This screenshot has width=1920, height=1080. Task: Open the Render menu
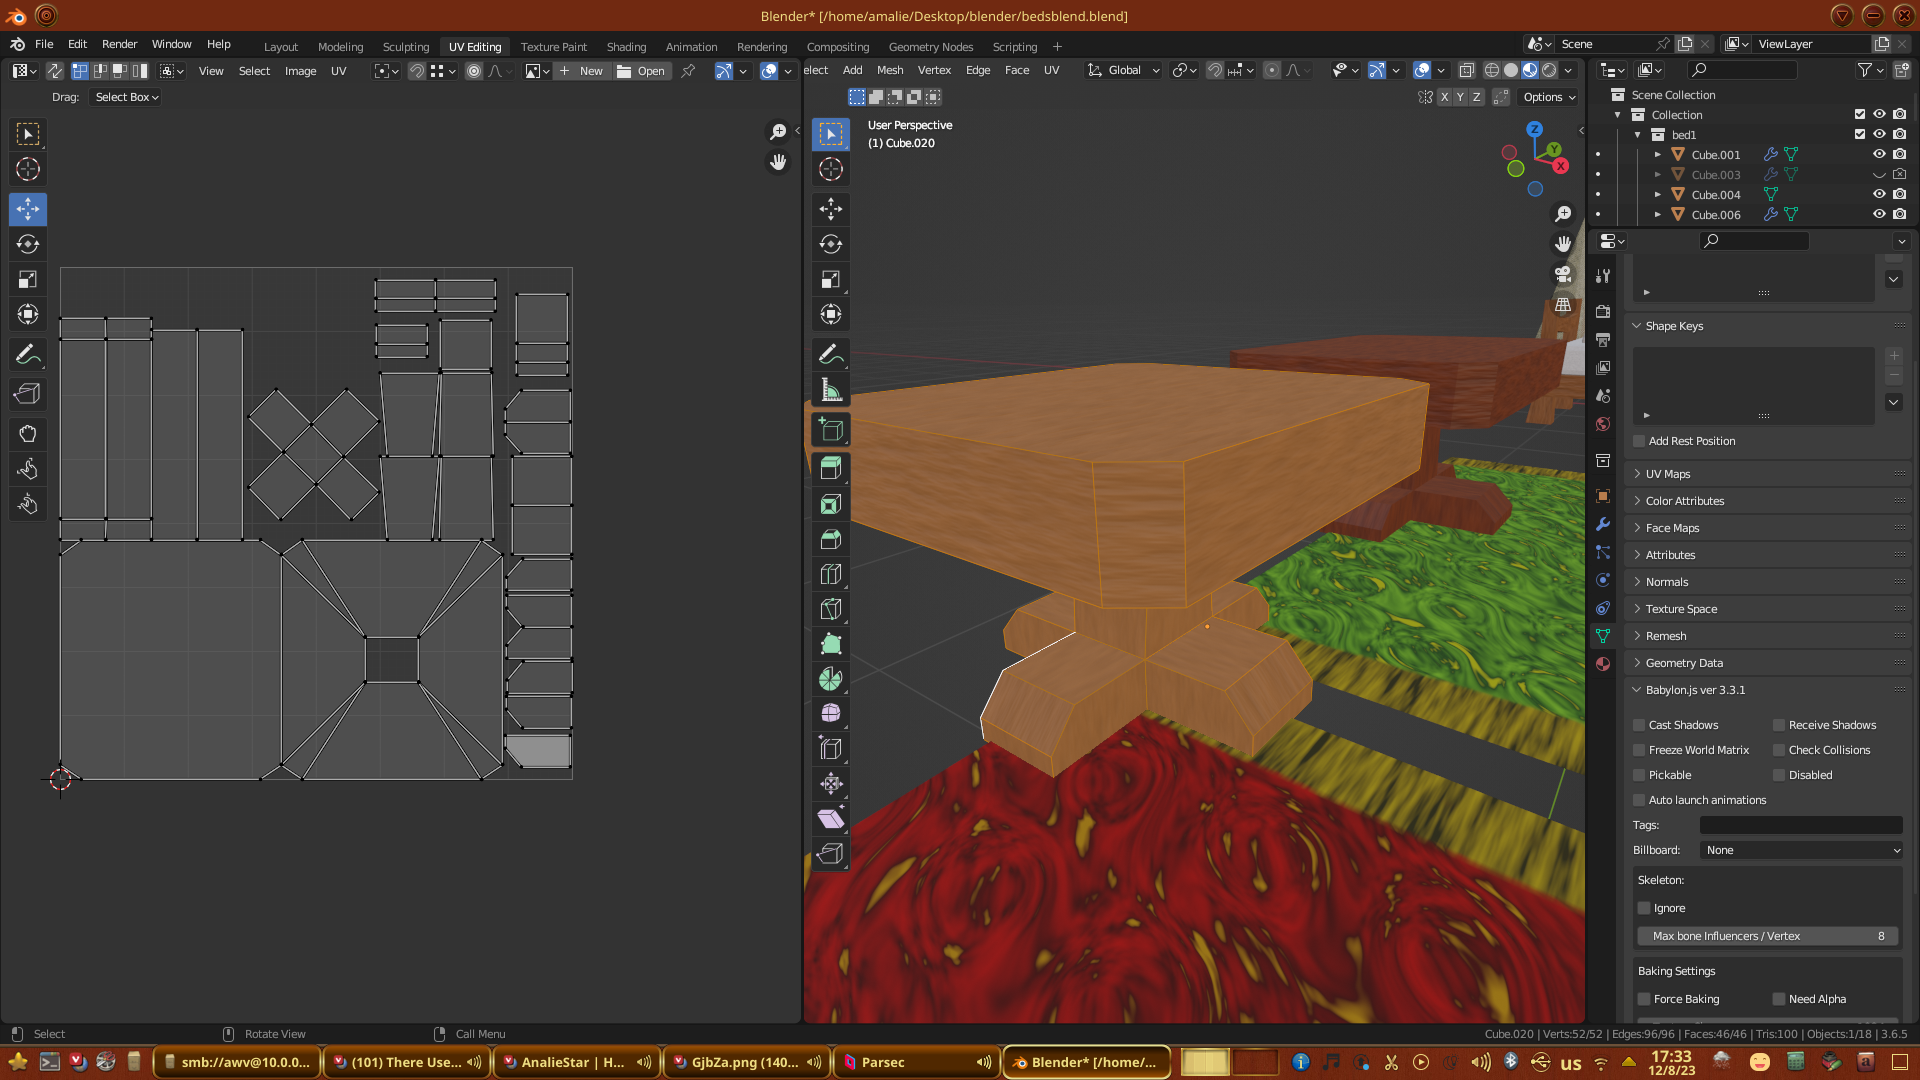(x=119, y=44)
